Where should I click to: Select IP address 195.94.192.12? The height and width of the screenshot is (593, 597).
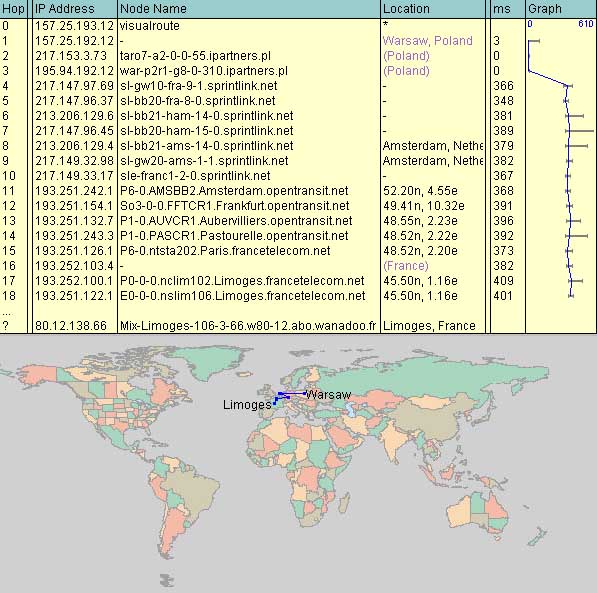pos(74,71)
